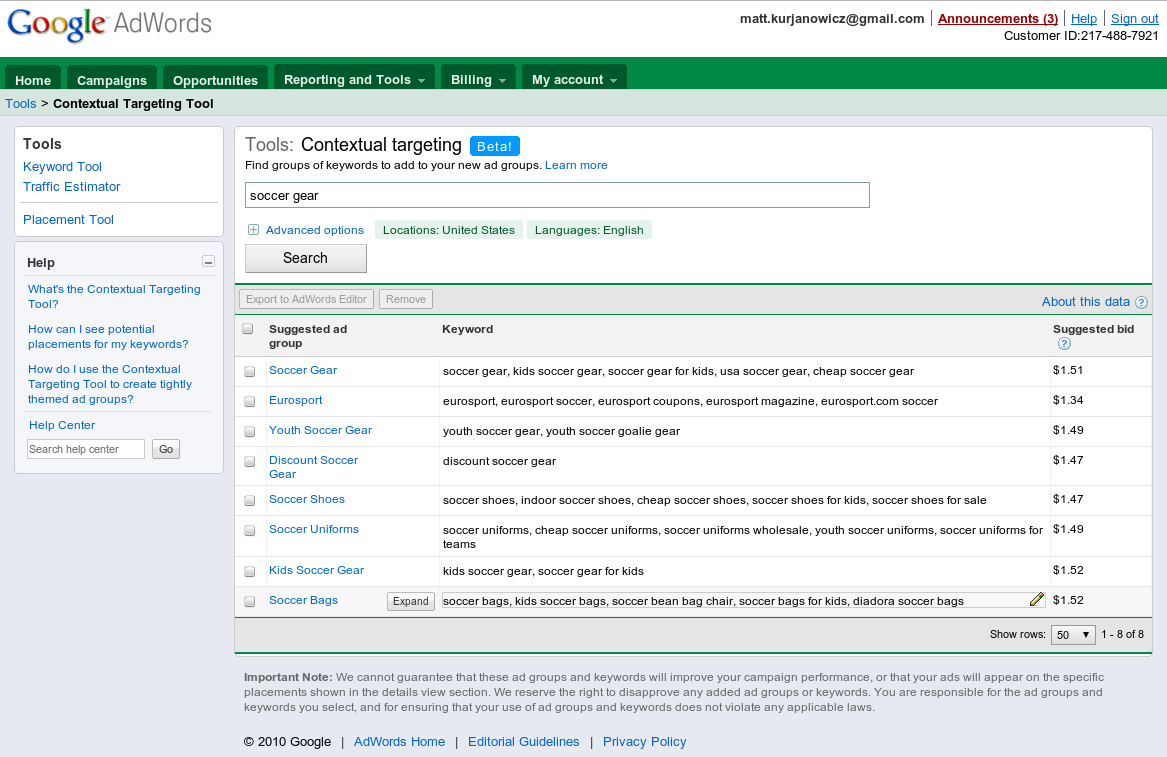Click the Suggested bid help icon

1064,344
